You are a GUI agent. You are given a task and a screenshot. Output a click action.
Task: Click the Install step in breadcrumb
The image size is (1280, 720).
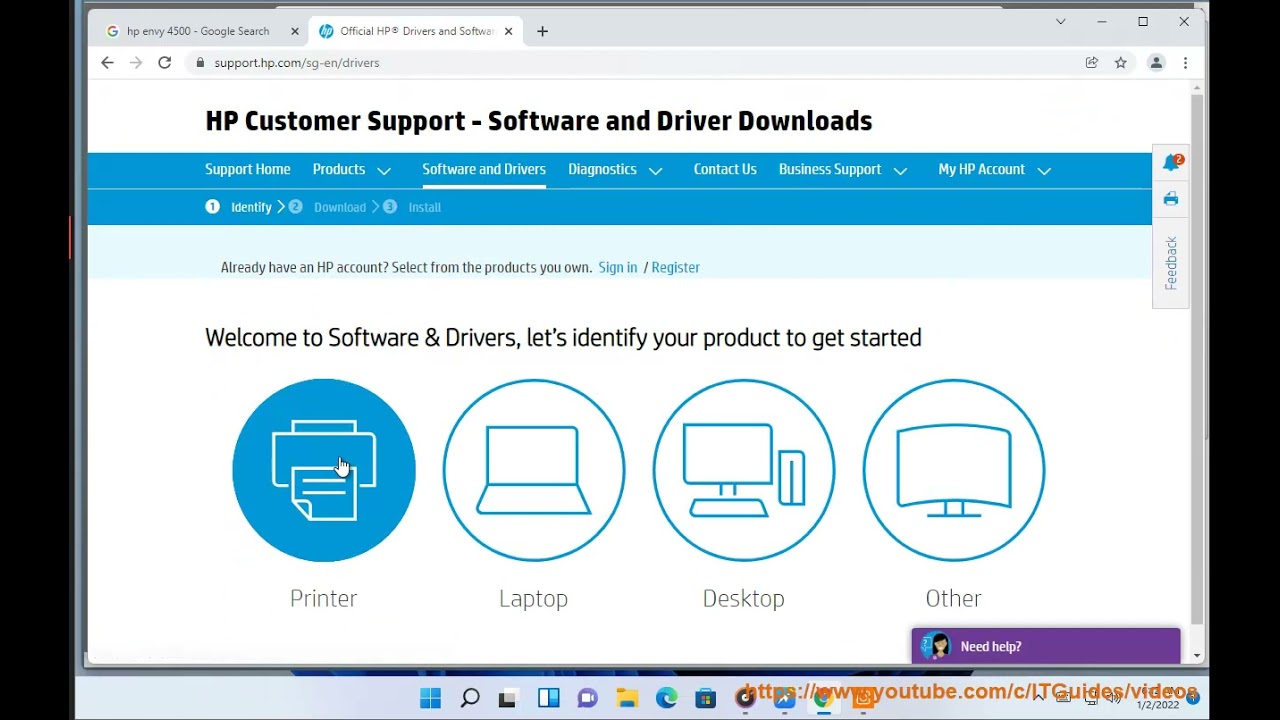[424, 207]
